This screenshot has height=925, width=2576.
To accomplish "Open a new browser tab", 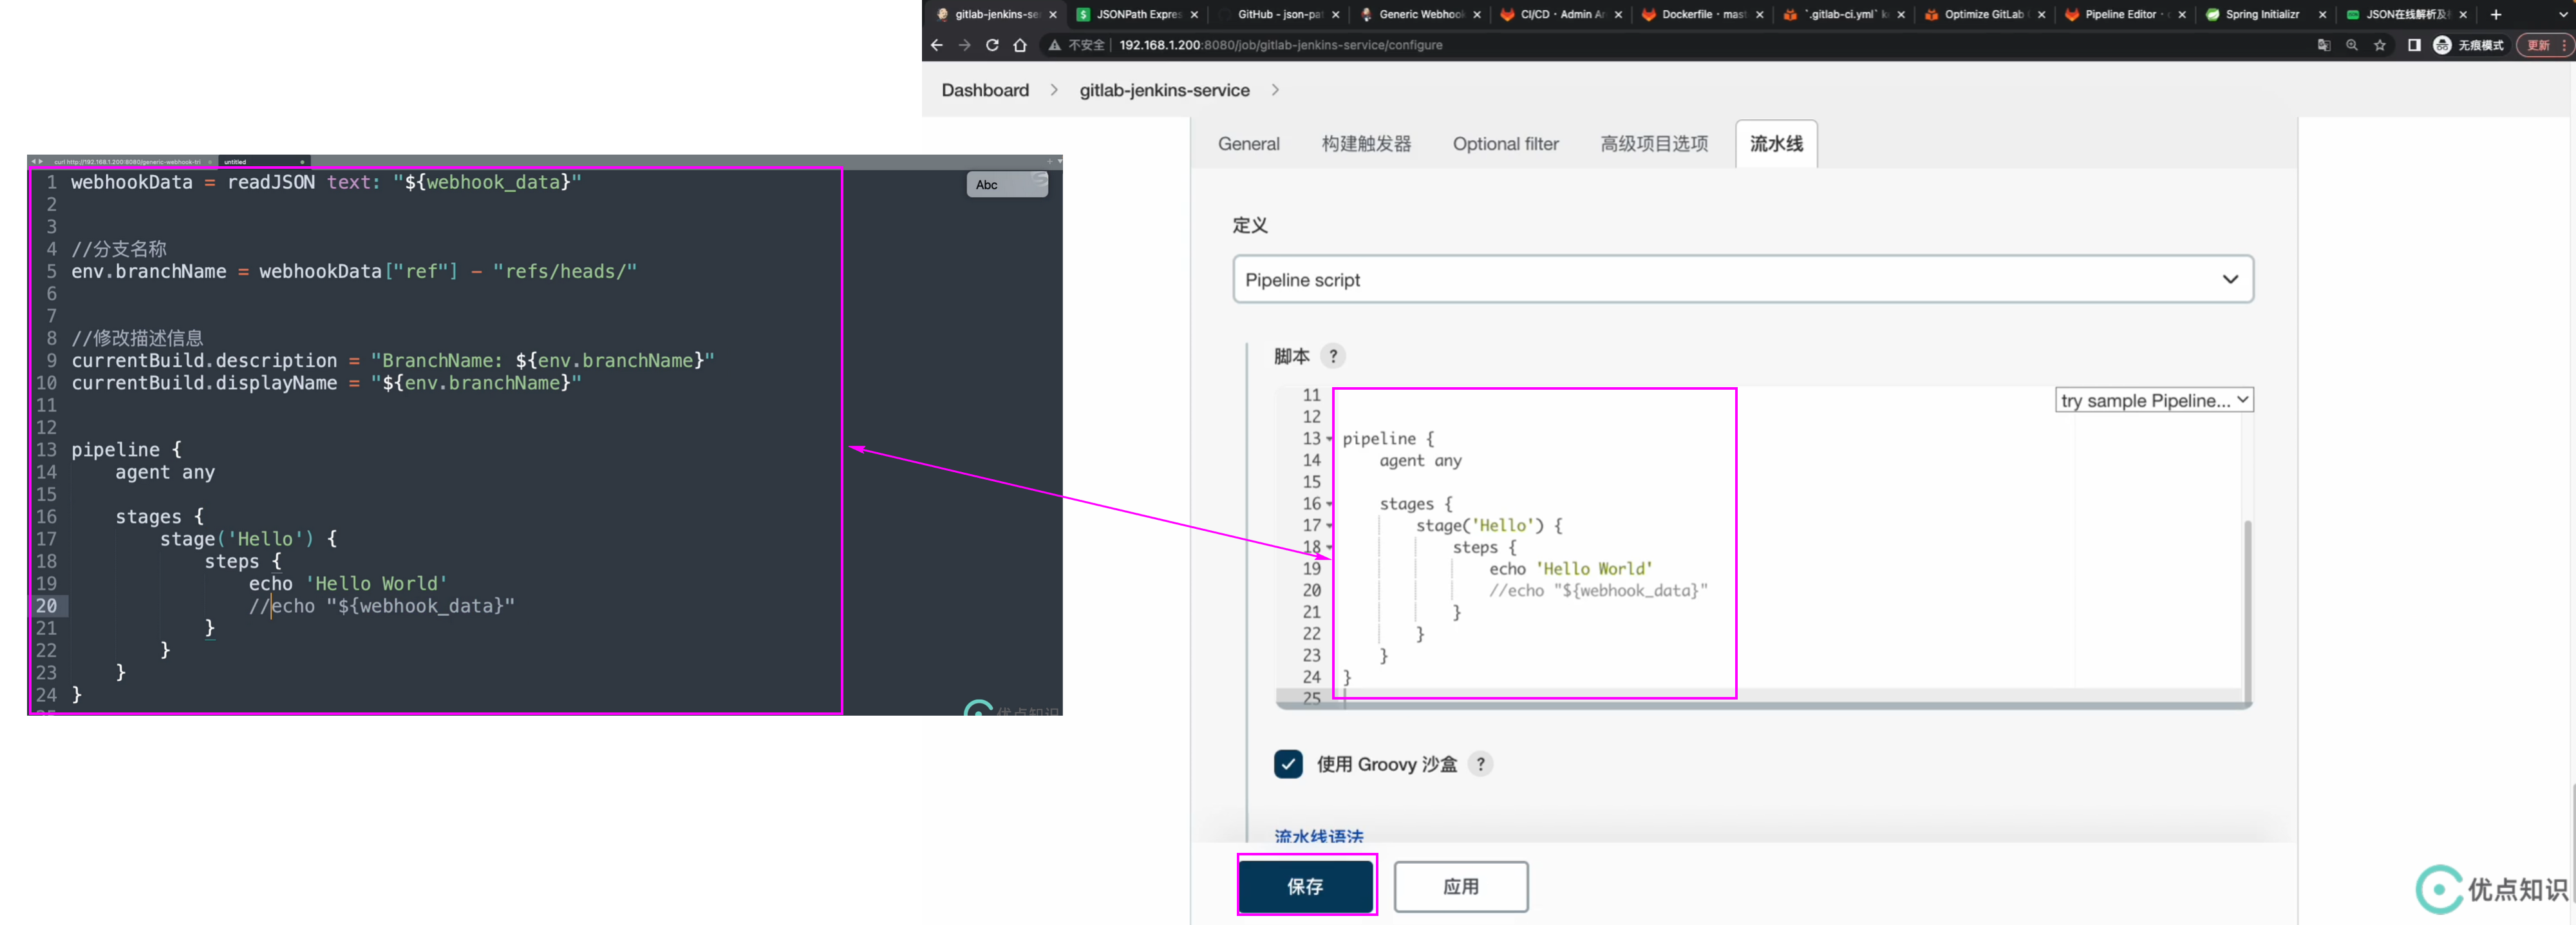I will (x=2496, y=14).
